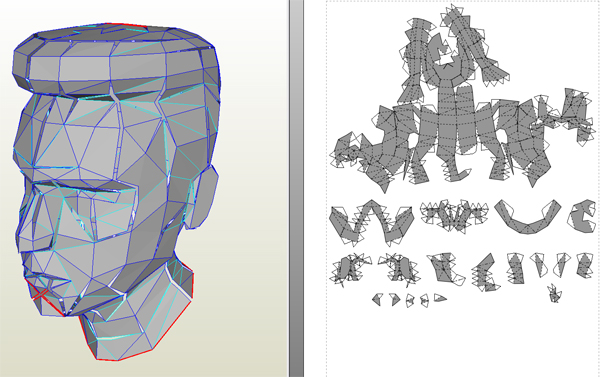Select the symmetrical many-flapped piece beside the W-shaped piece
600x377 pixels.
(454, 216)
